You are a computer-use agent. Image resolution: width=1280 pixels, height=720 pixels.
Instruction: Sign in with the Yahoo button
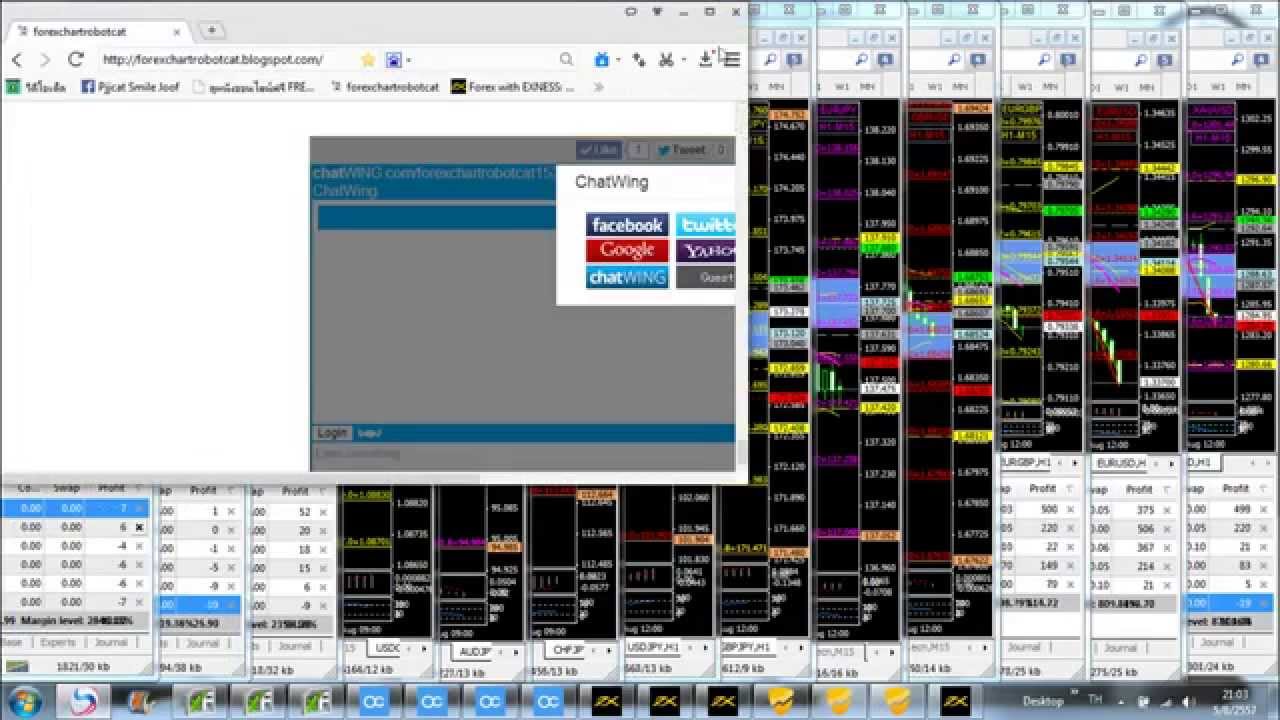[706, 250]
